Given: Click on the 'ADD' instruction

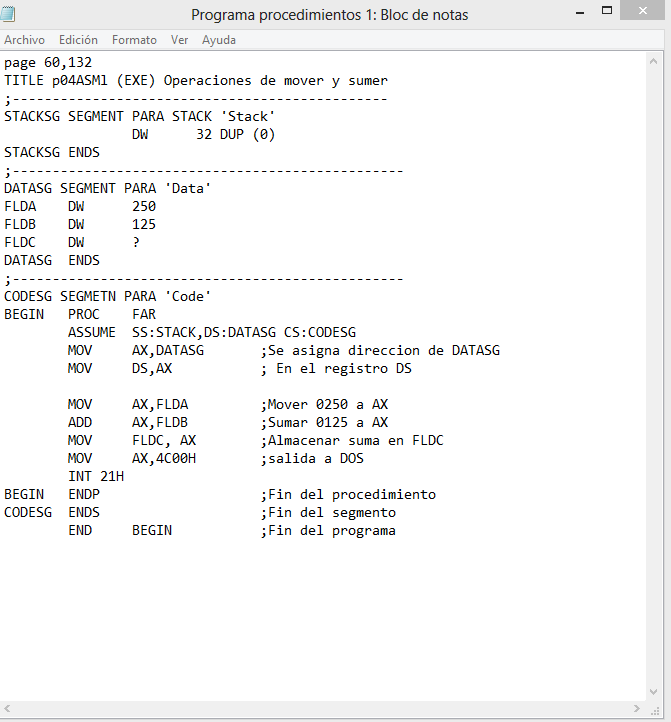Looking at the screenshot, I should pos(80,422).
